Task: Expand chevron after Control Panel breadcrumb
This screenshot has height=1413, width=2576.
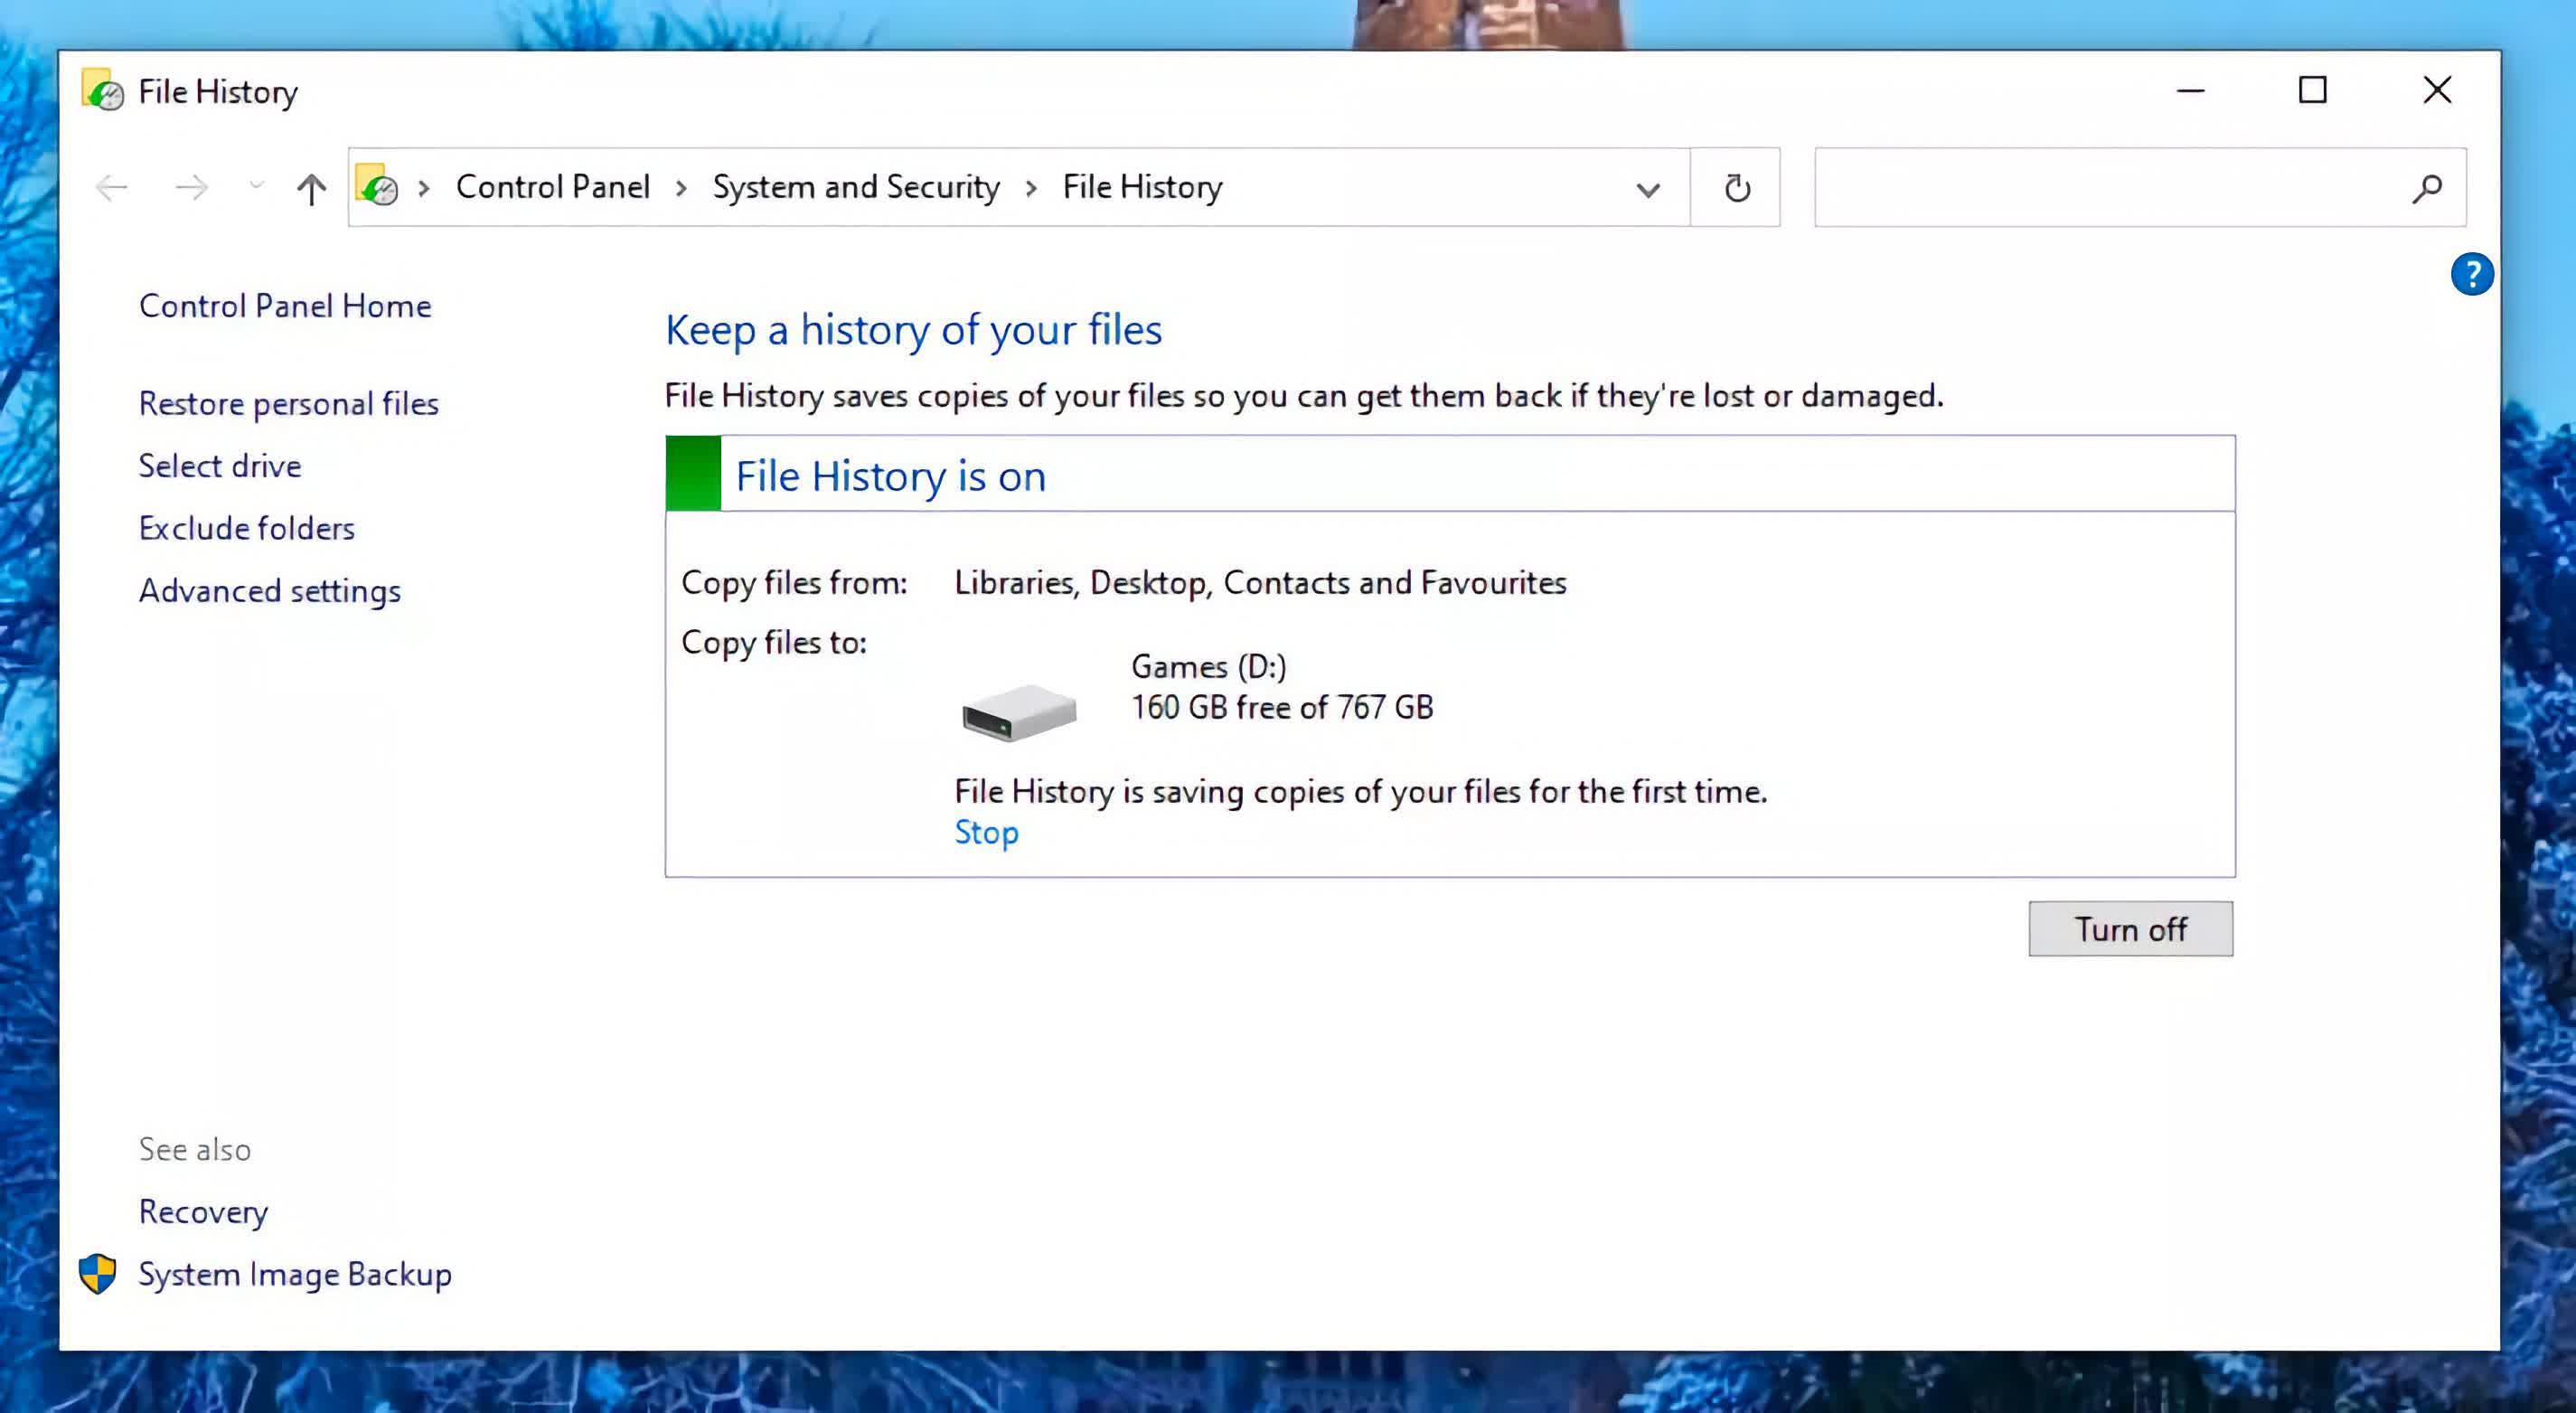Action: (x=681, y=187)
